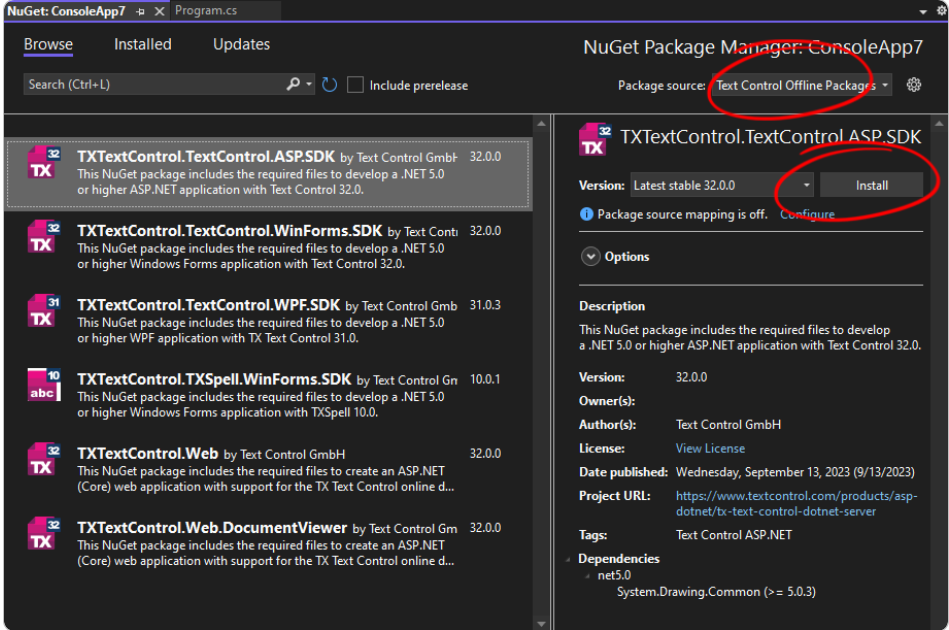Screen dimensions: 949x630
Task: Open package source settings gear
Action: point(914,85)
